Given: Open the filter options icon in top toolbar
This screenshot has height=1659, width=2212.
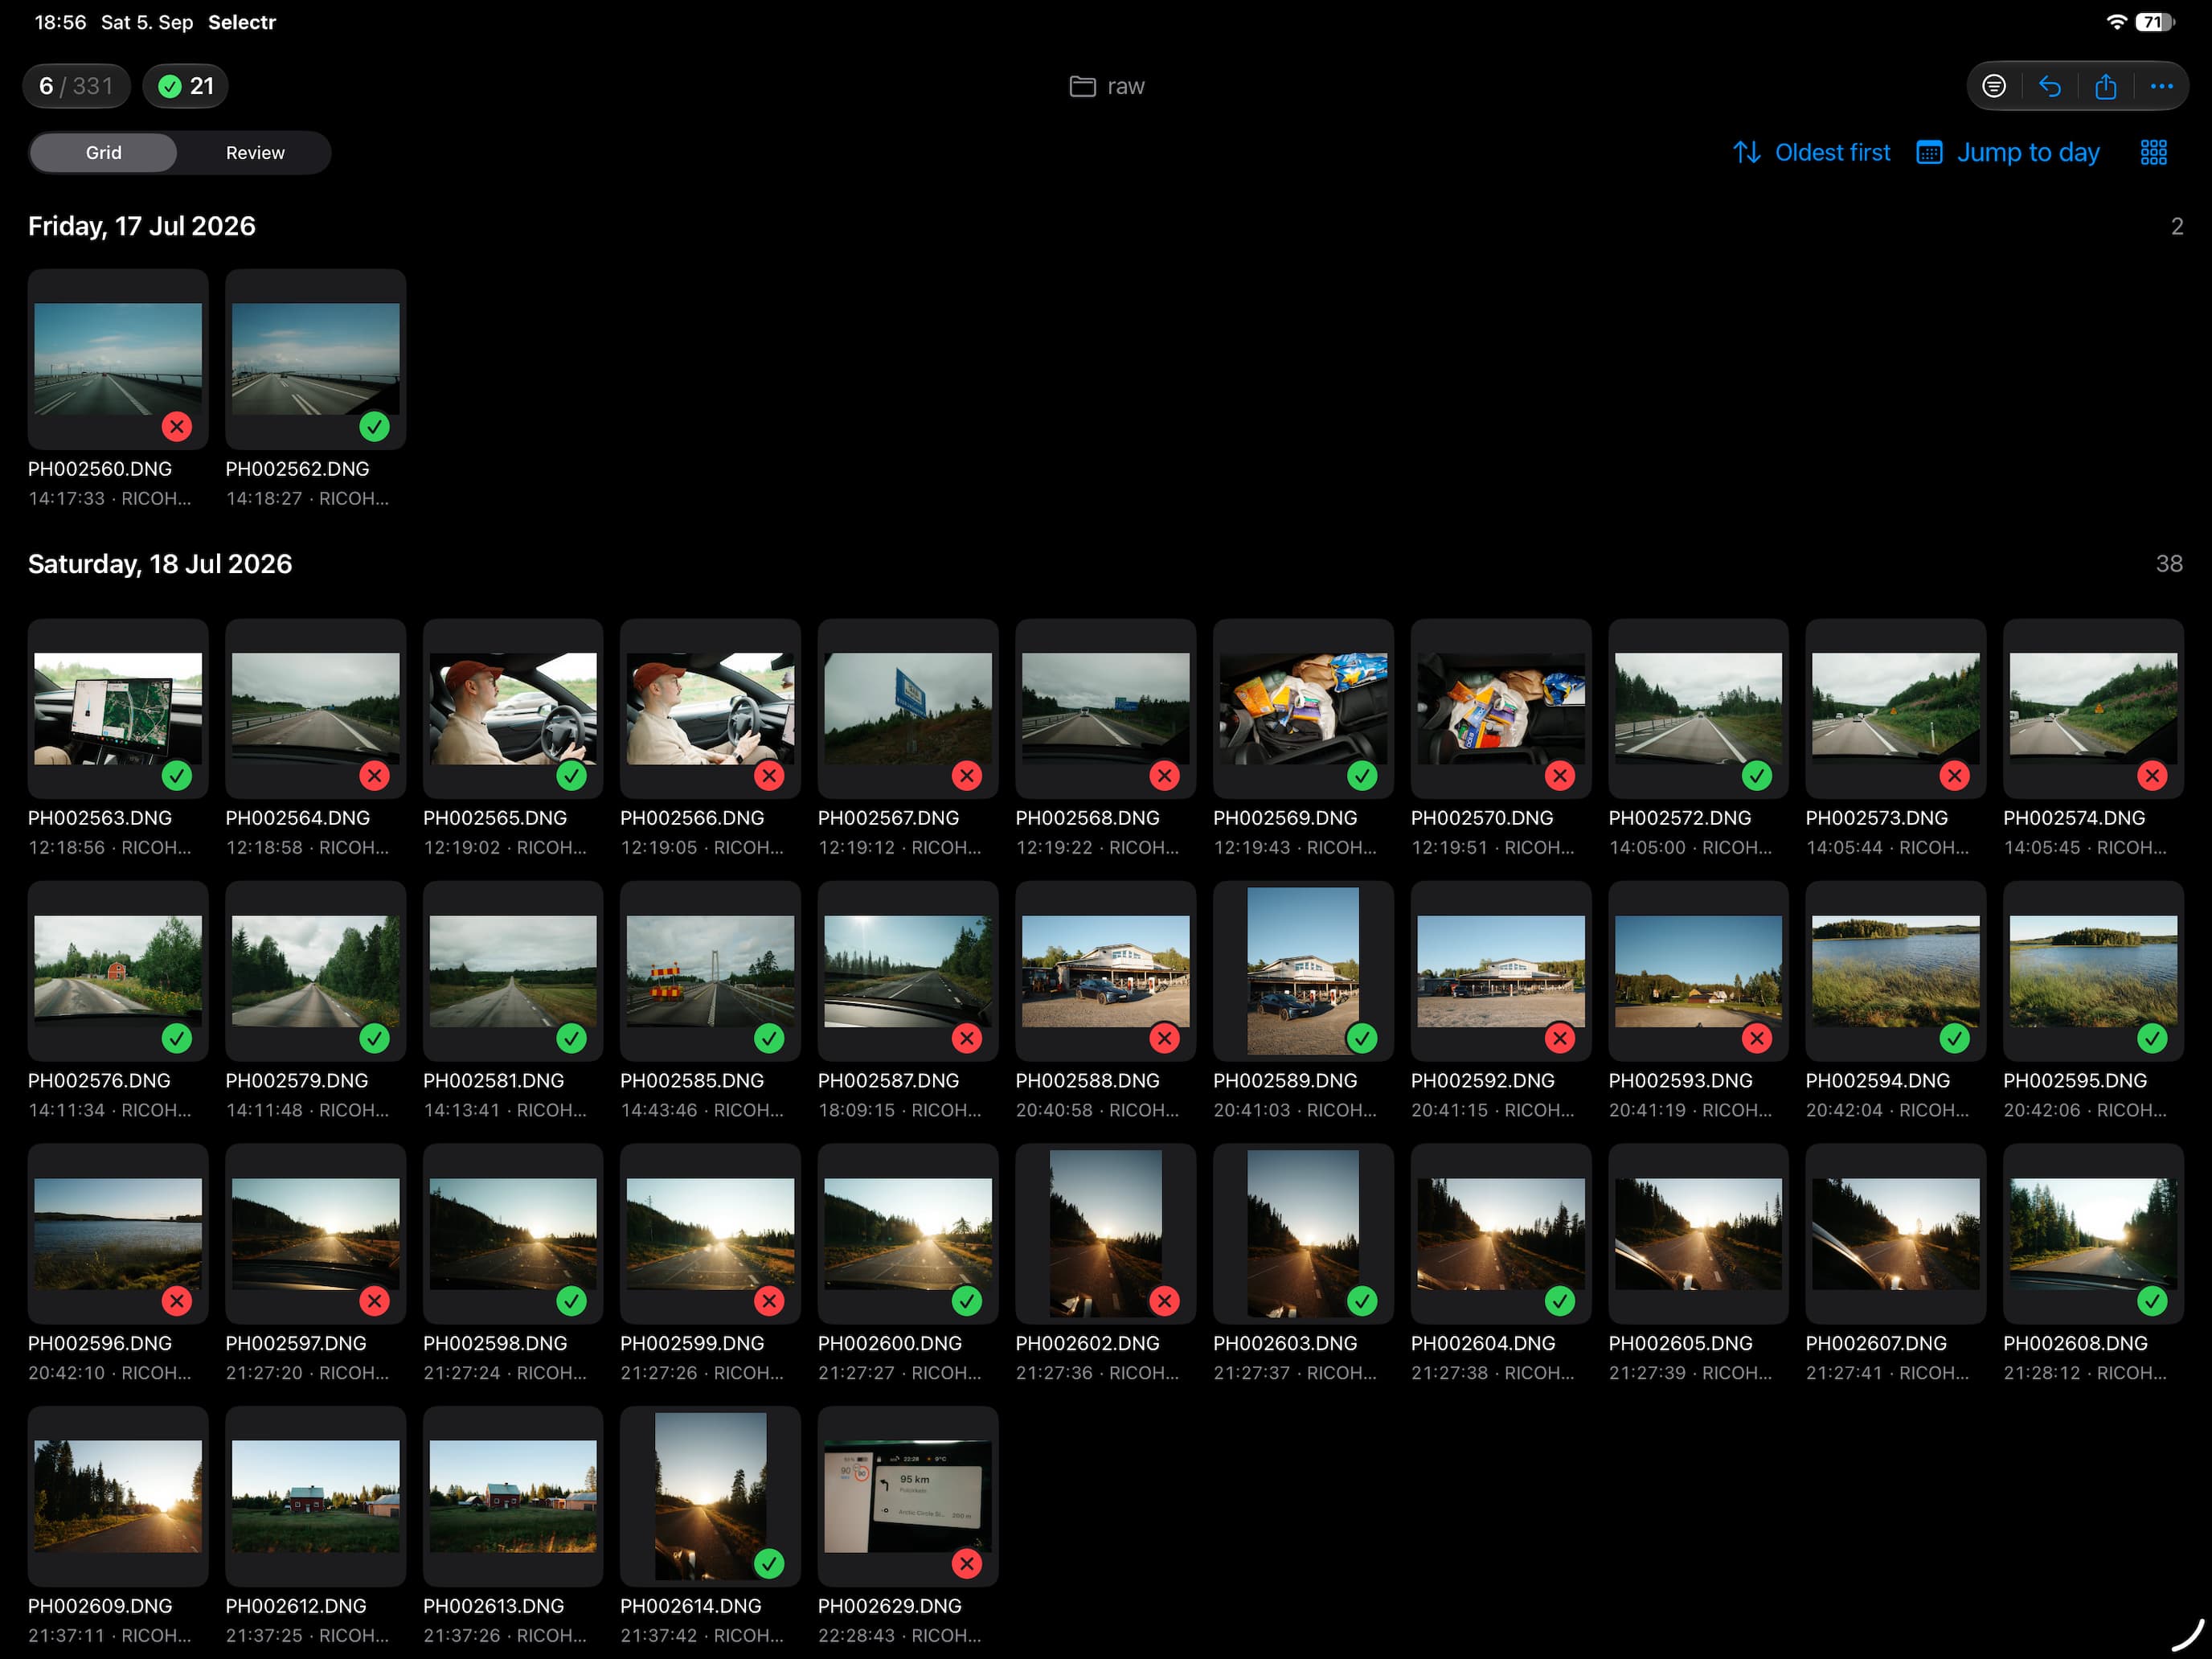Looking at the screenshot, I should 1994,86.
